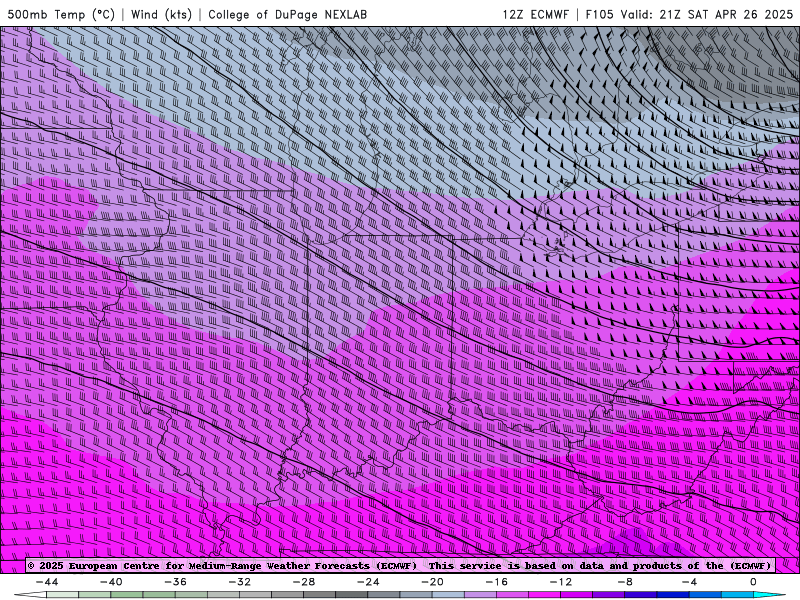Click the cyan arrow end of colorbar
The image size is (800, 600).
tap(769, 595)
